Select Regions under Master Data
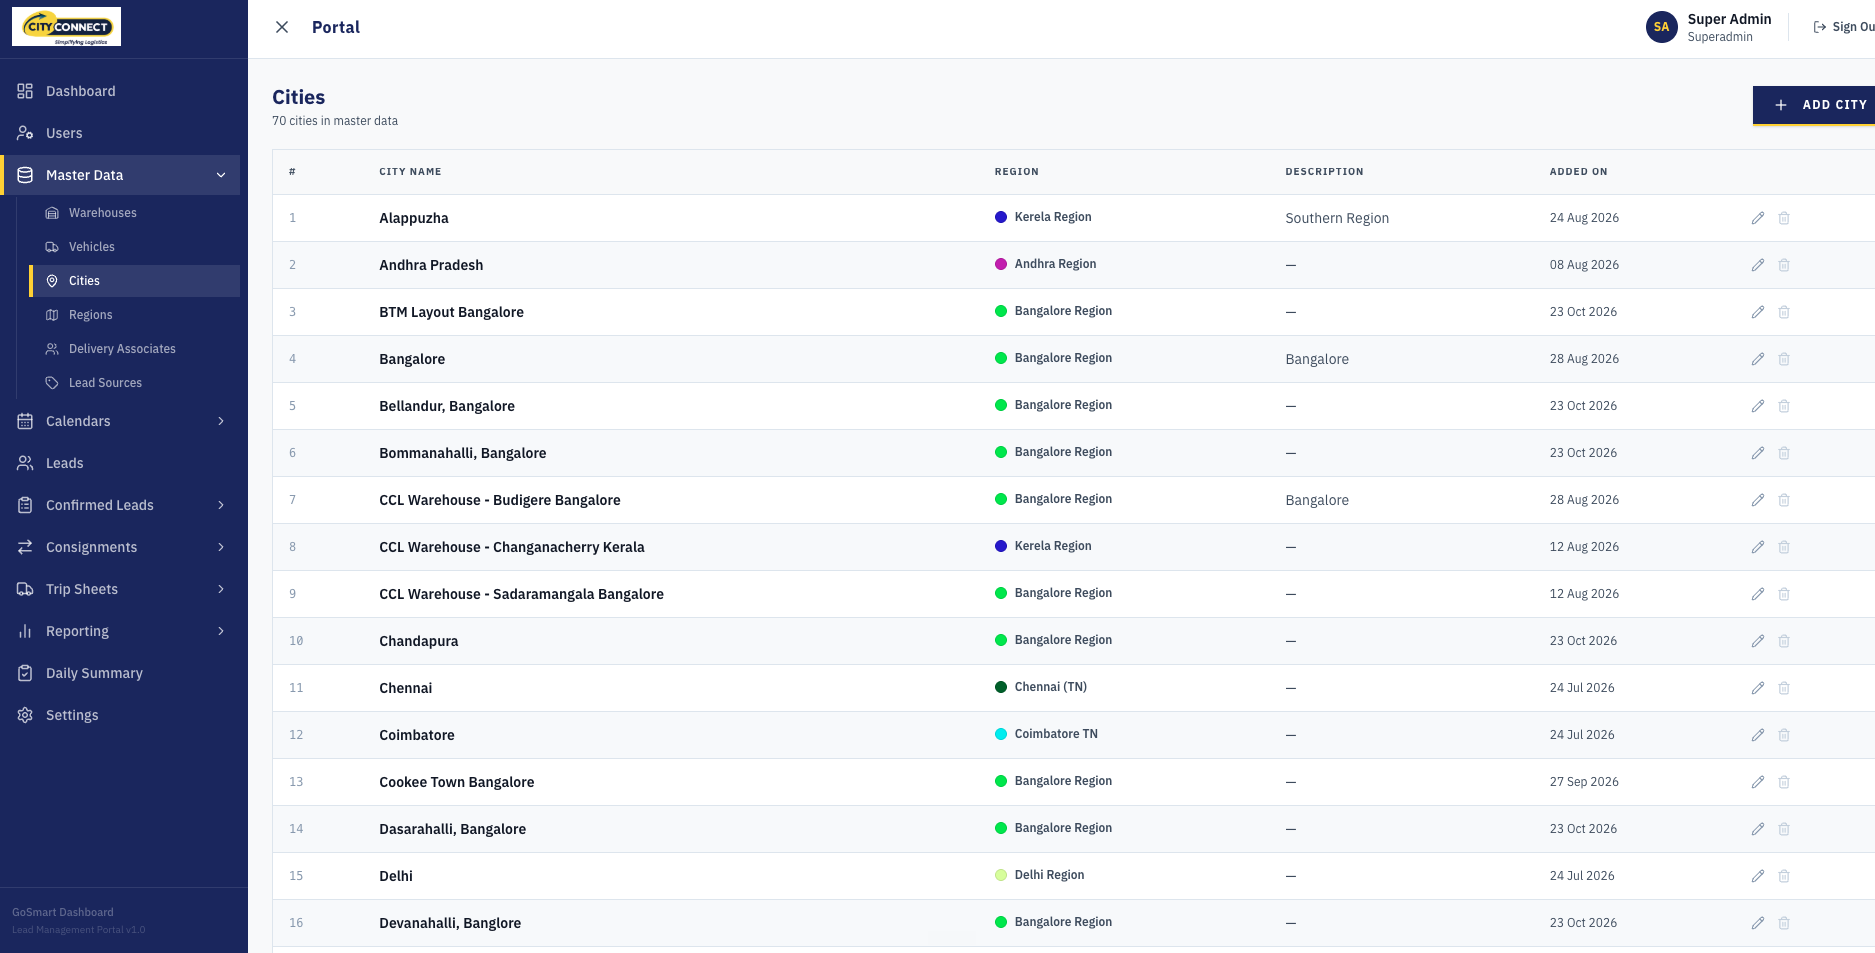The image size is (1875, 953). click(135, 315)
